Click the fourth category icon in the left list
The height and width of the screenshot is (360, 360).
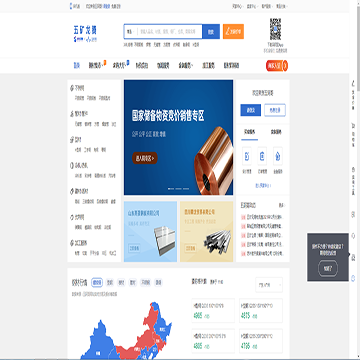72,165
